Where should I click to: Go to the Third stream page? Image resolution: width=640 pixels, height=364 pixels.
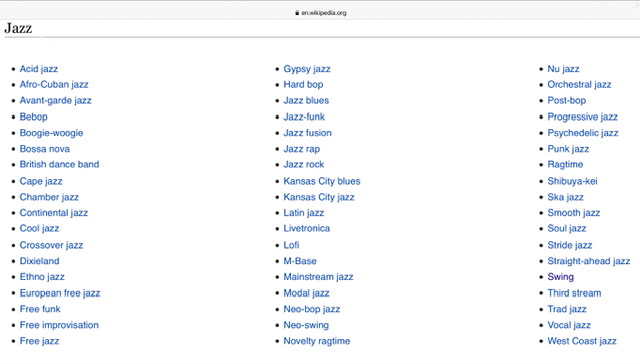click(574, 293)
